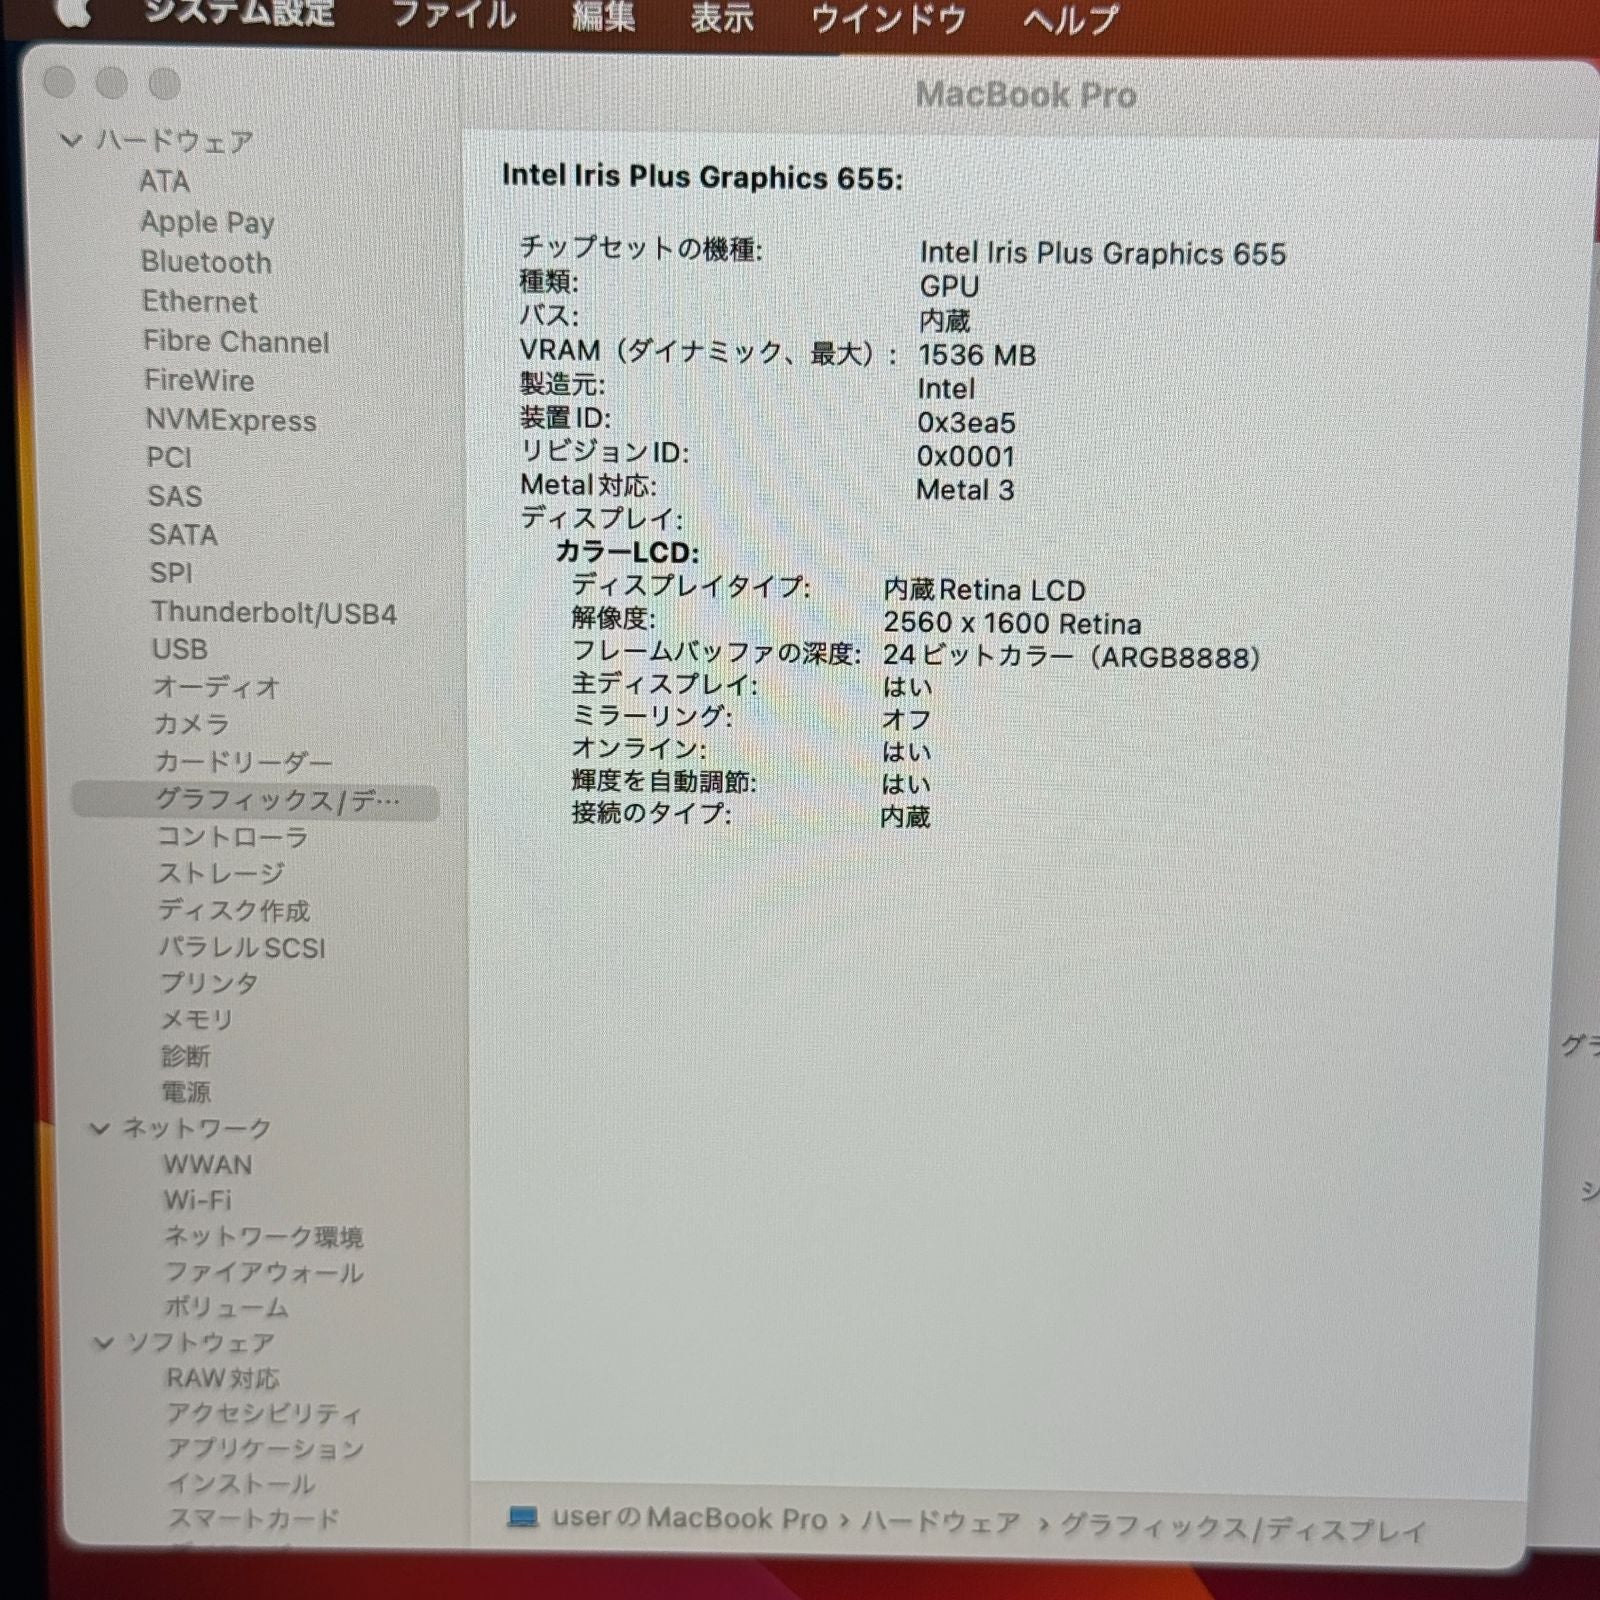This screenshot has width=1600, height=1600.
Task: Open the ウインドウ menu
Action: [888, 18]
